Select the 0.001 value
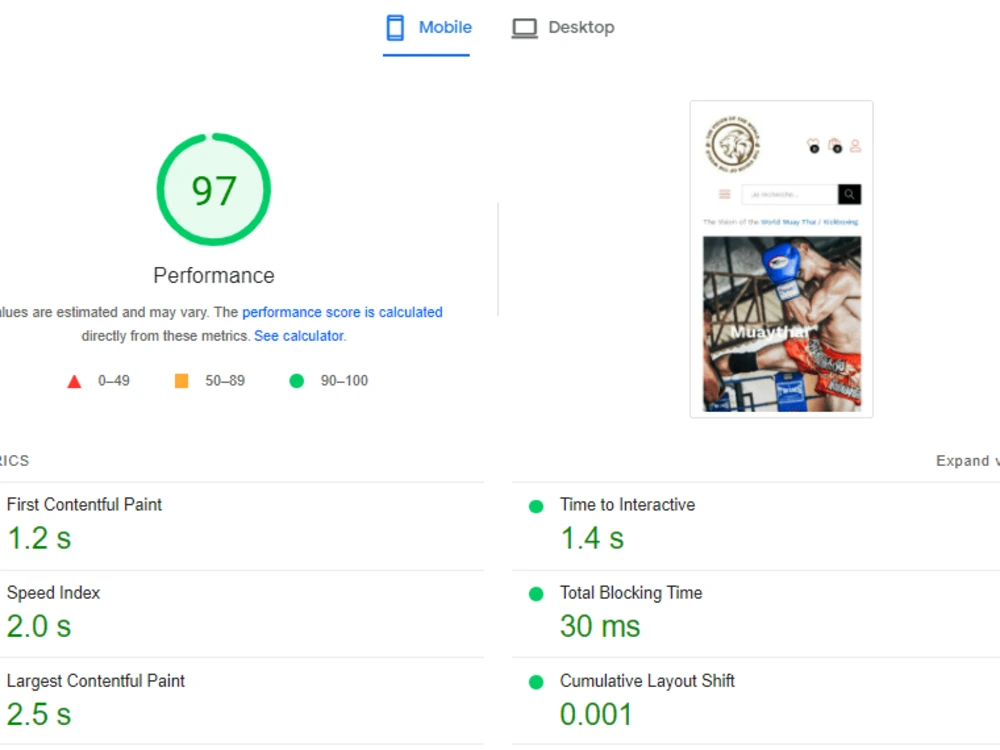This screenshot has width=1000, height=750. click(596, 714)
